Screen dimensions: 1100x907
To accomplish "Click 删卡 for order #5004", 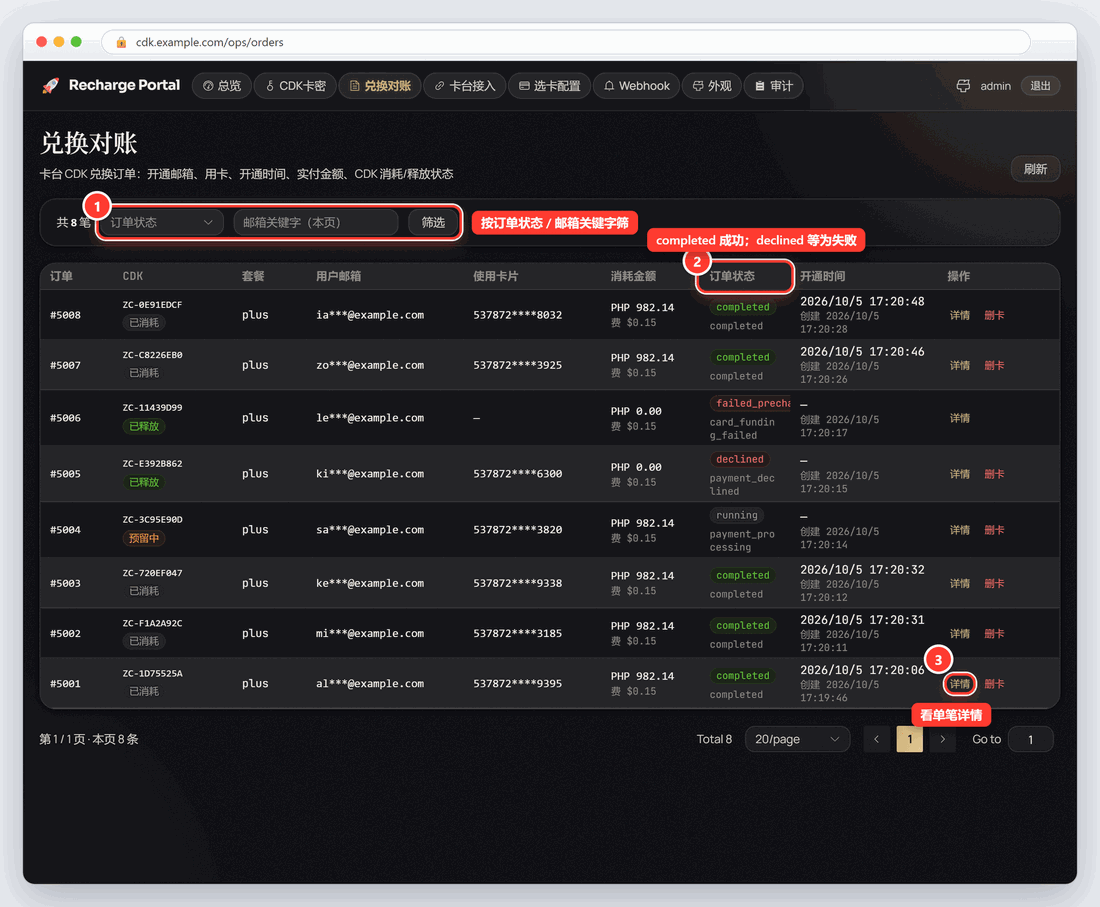I will [994, 530].
